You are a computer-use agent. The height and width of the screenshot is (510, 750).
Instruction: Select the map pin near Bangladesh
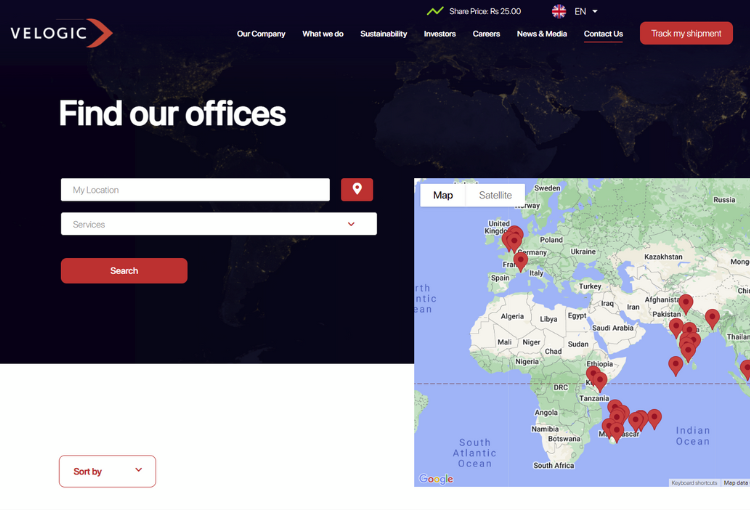point(712,319)
